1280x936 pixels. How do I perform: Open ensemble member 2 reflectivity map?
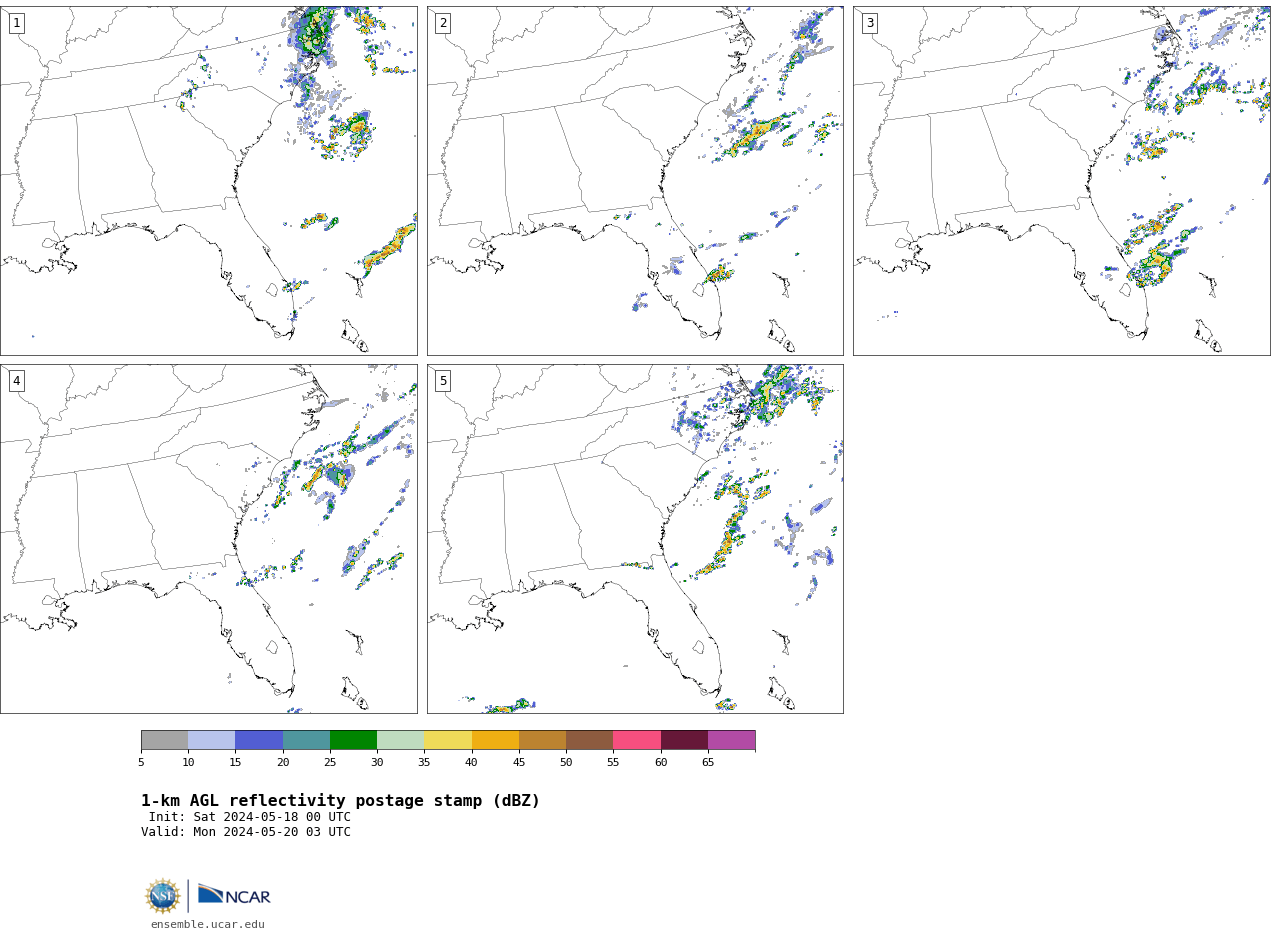[635, 181]
